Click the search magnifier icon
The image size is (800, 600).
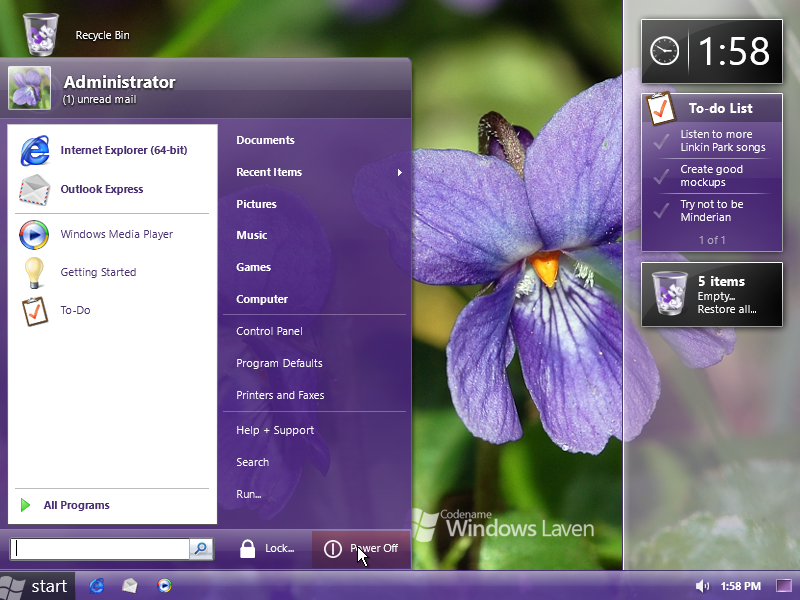tap(199, 549)
